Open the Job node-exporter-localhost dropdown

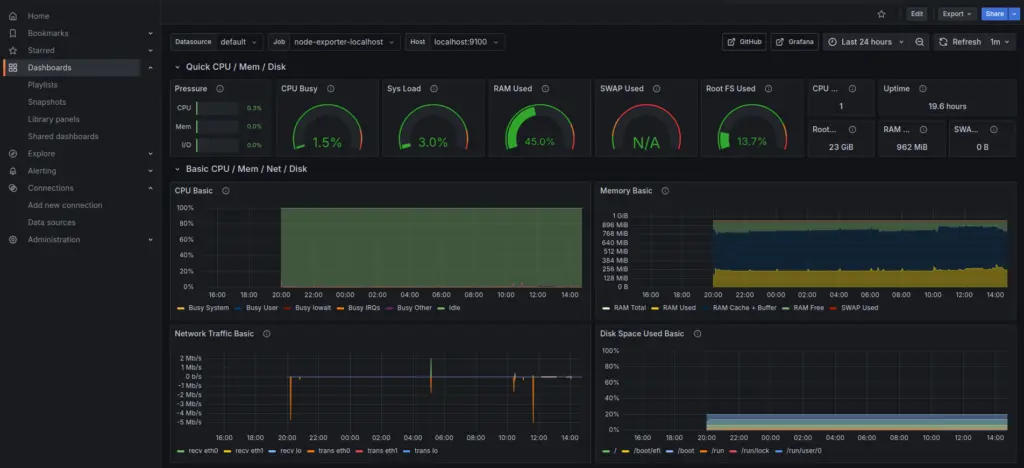[x=345, y=42]
